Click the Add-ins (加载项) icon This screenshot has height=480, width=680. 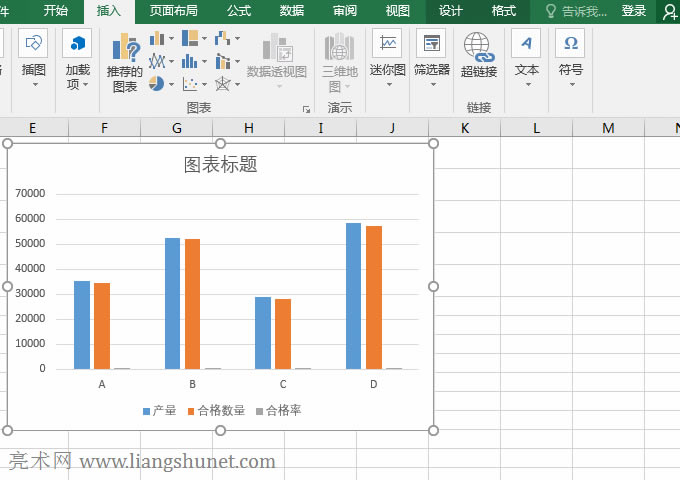click(77, 43)
